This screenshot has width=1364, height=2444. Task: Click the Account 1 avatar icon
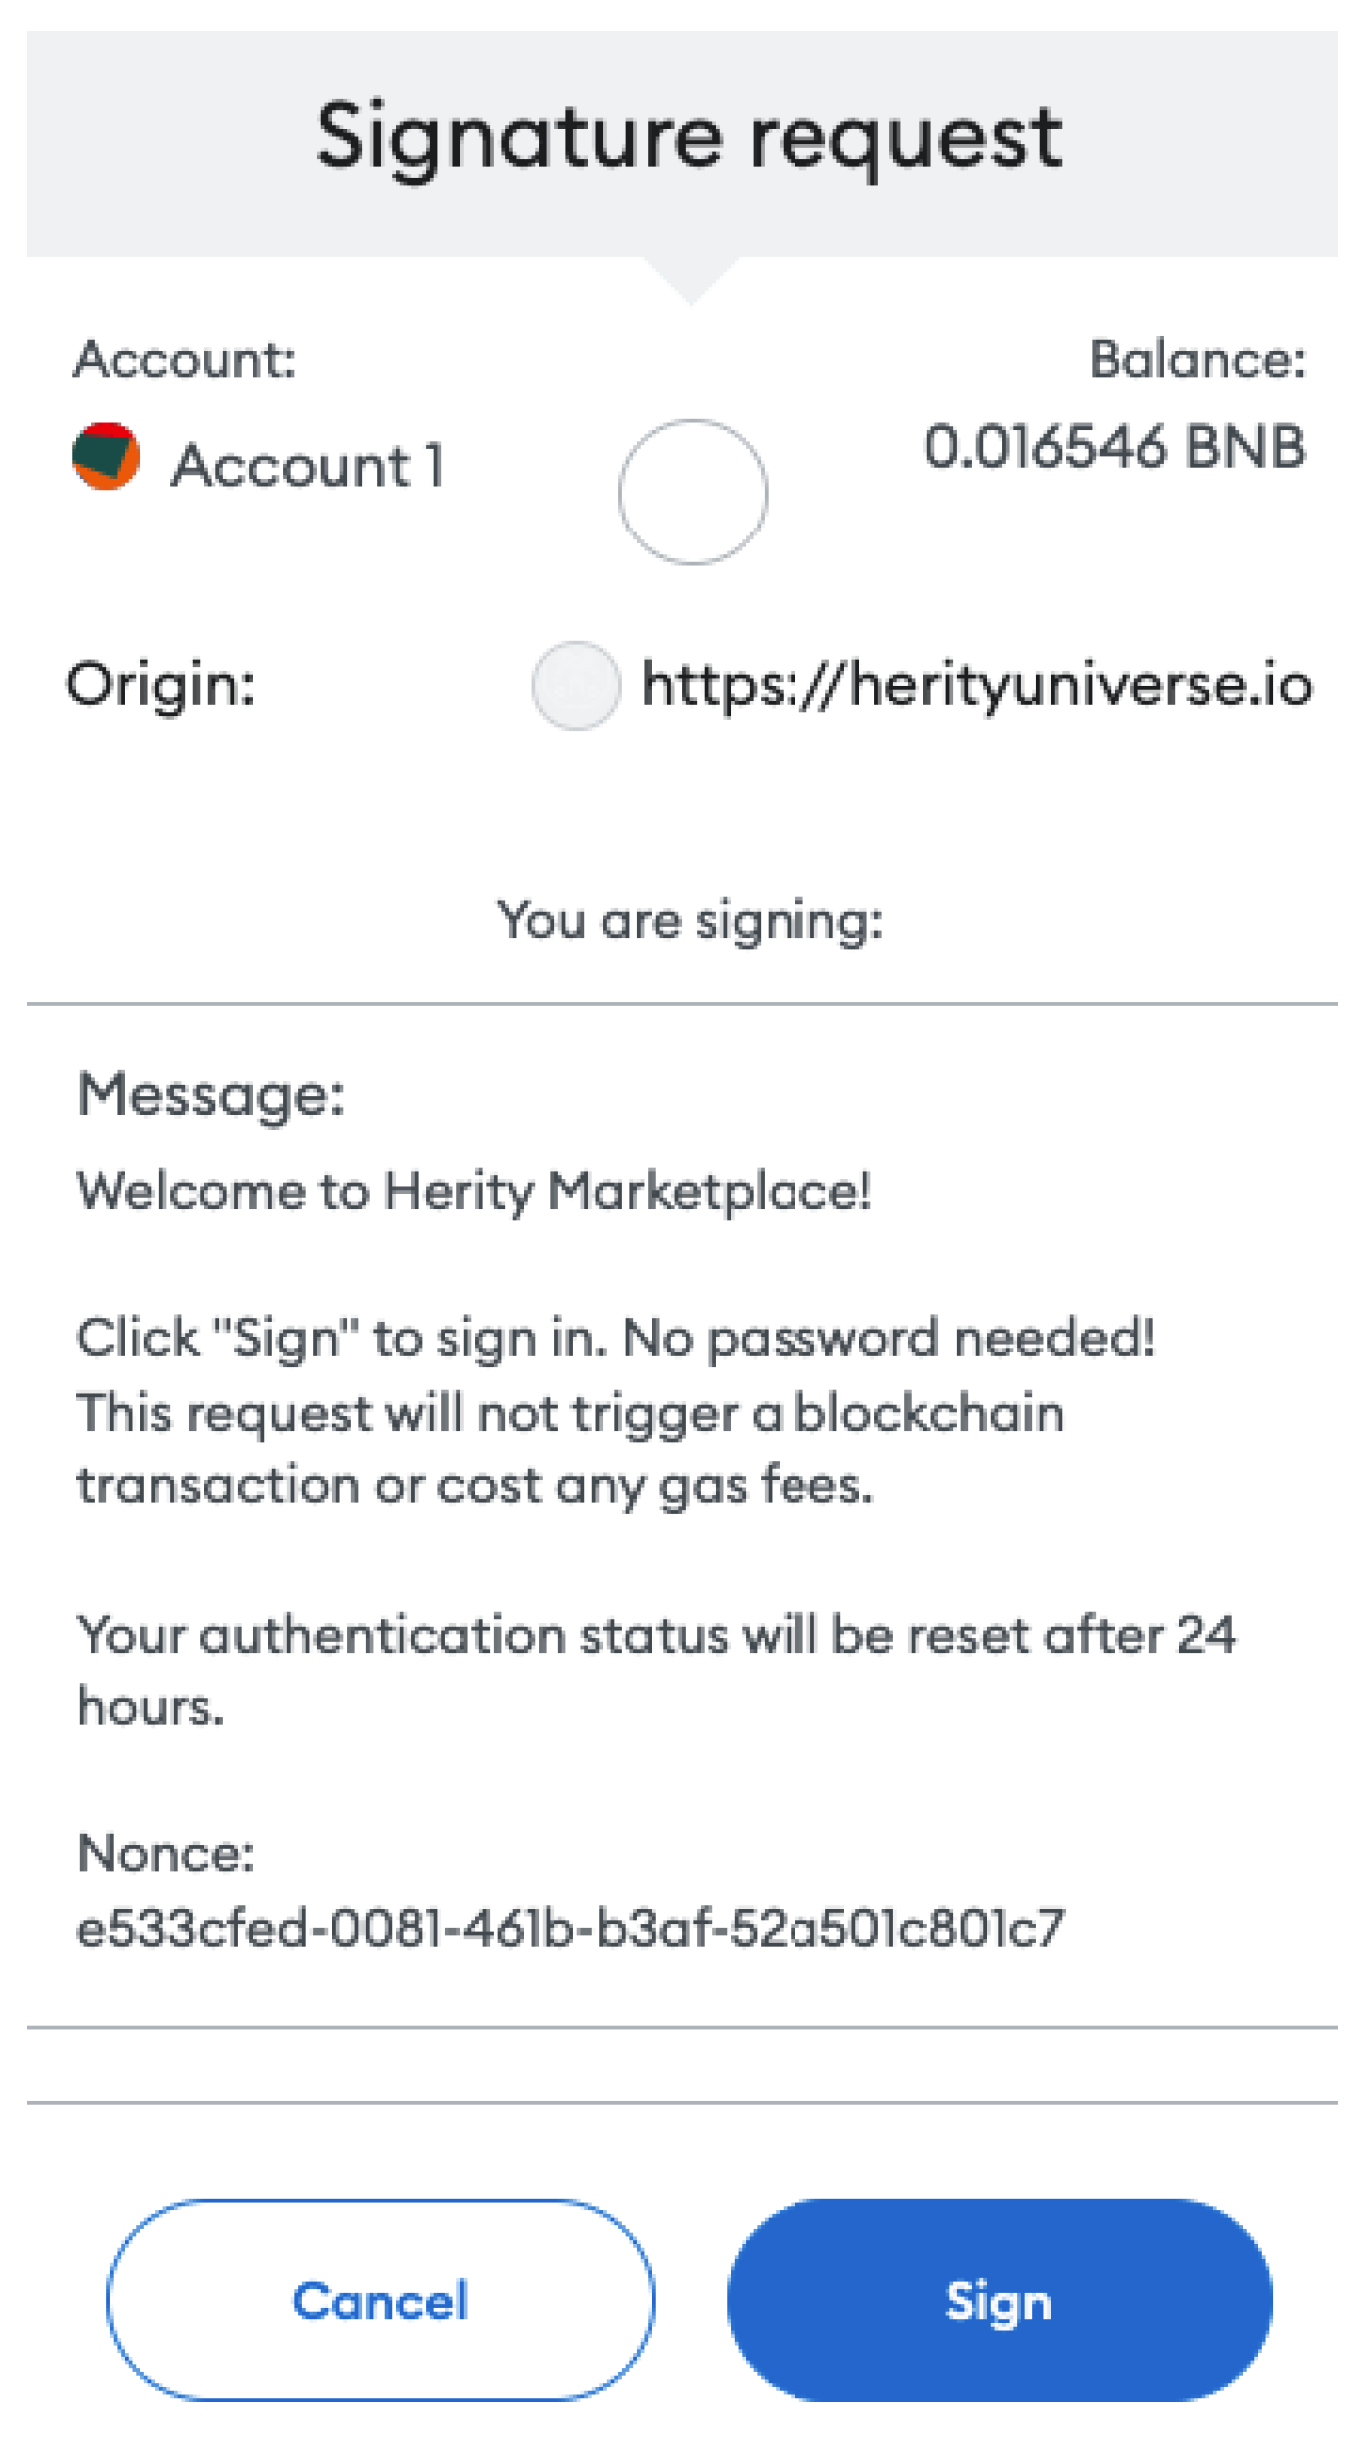pos(106,457)
